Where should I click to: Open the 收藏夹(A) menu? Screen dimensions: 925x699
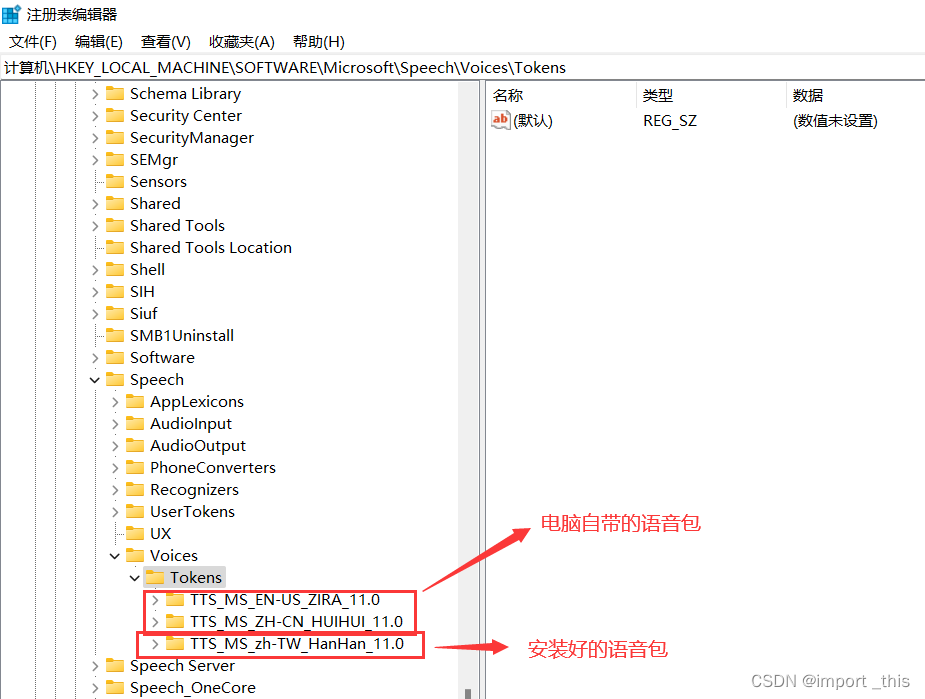click(242, 42)
